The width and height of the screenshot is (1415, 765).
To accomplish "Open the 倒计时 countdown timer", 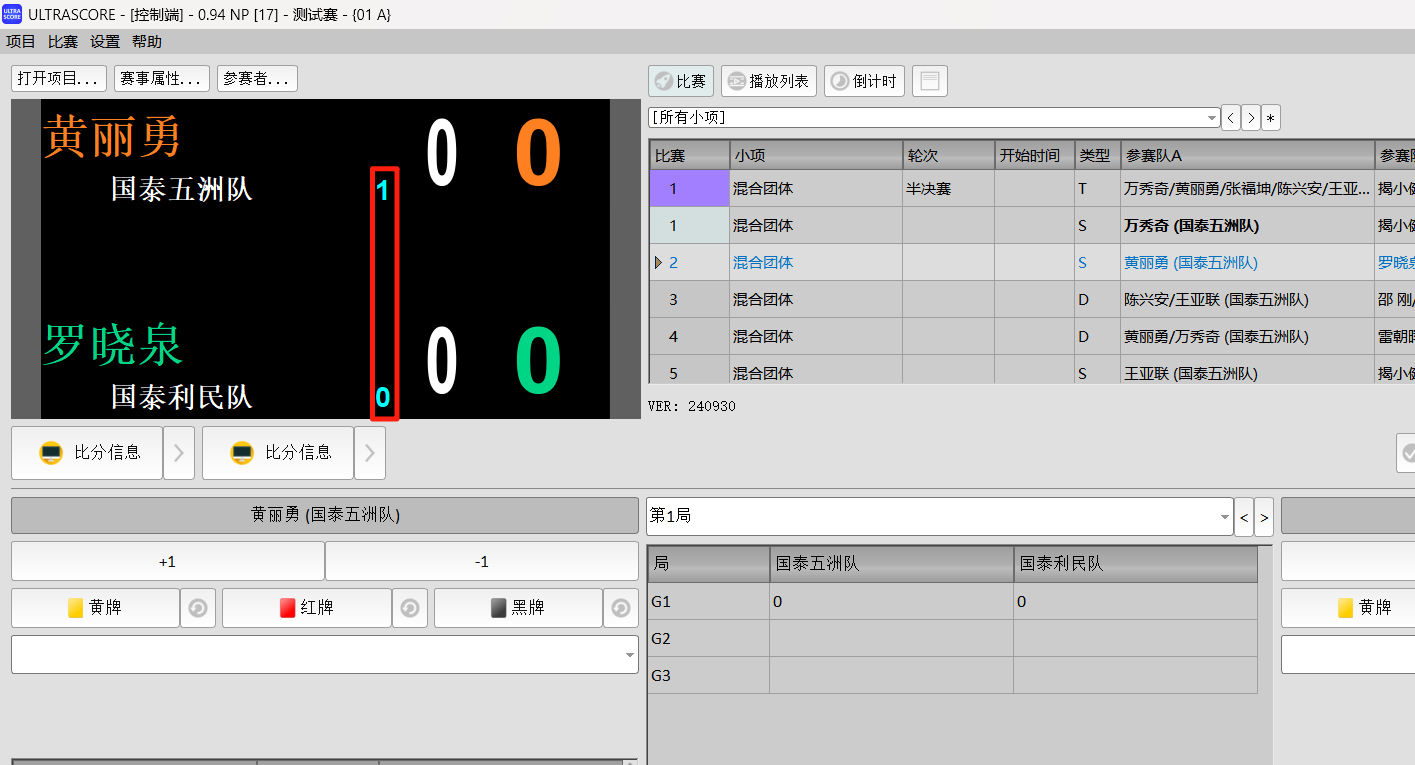I will coord(864,81).
